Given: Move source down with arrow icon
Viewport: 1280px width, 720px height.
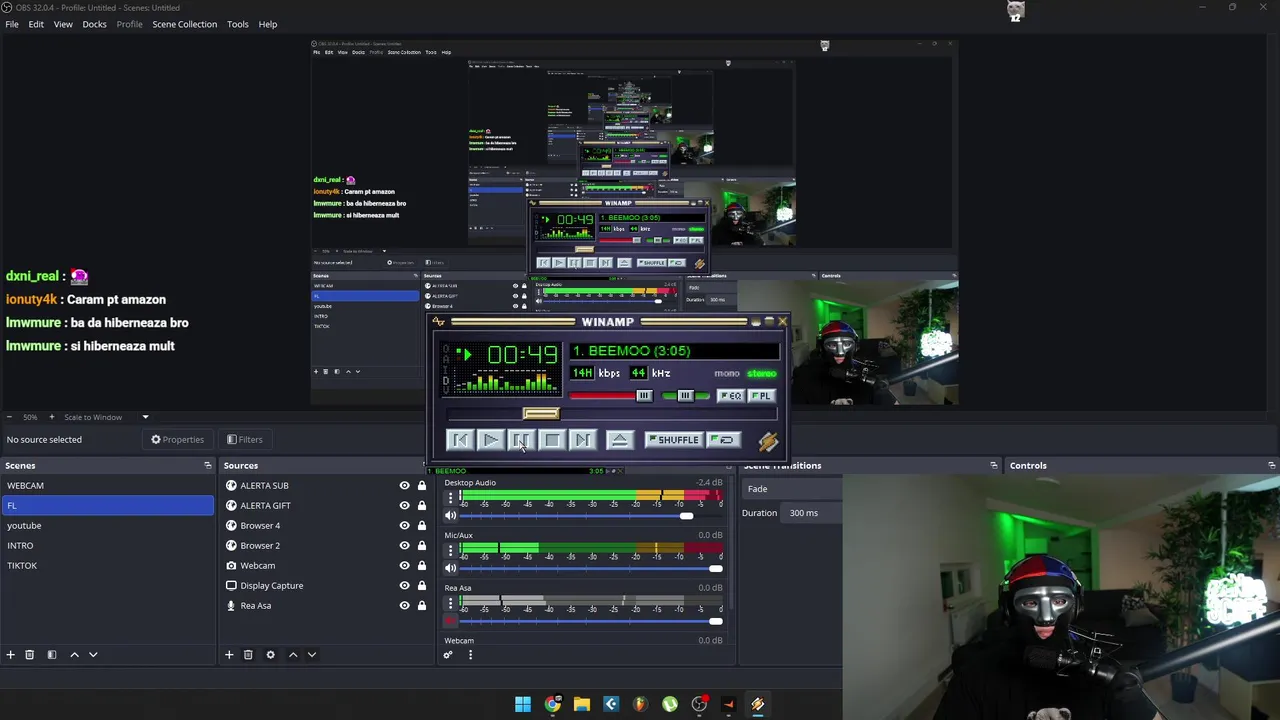Looking at the screenshot, I should coord(312,655).
